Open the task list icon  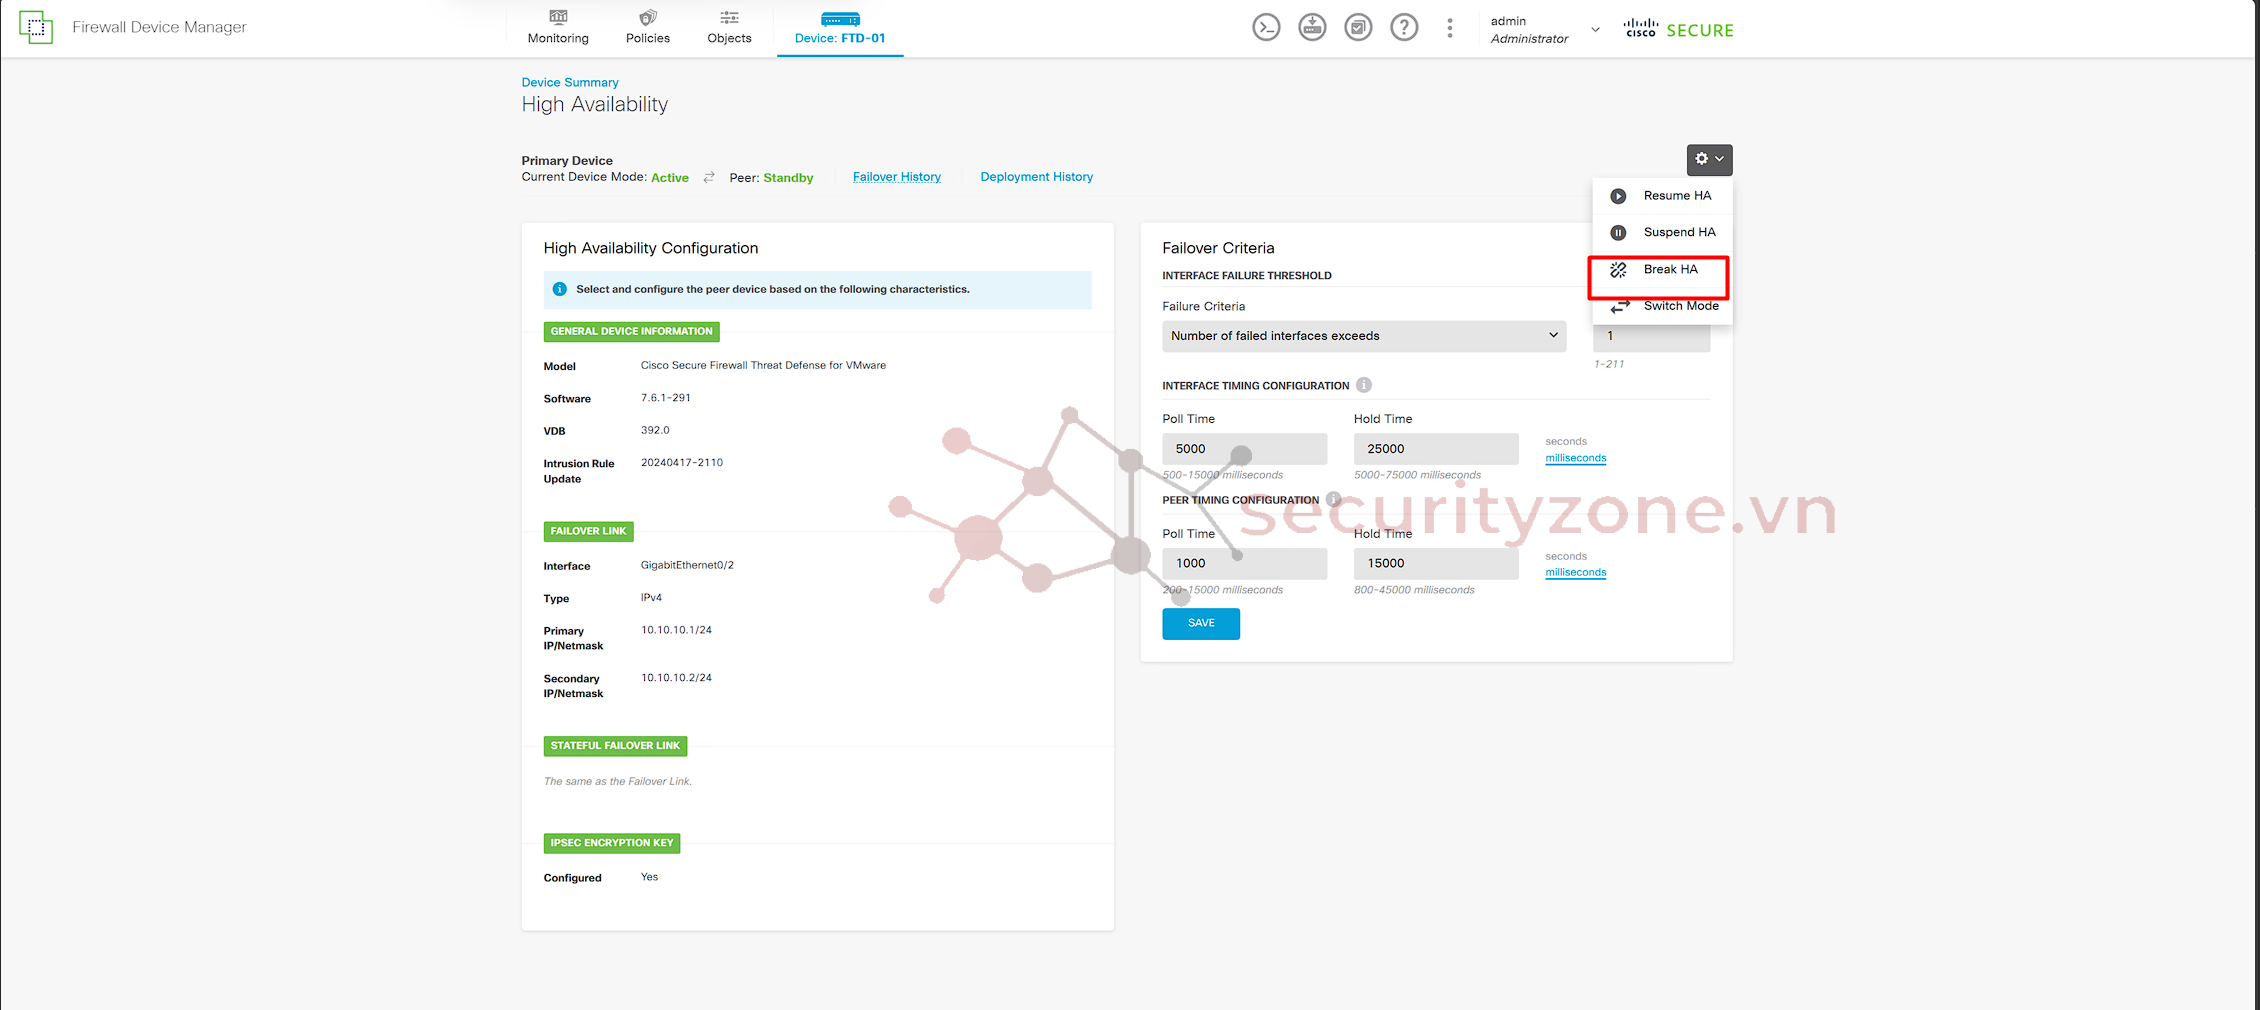click(x=1358, y=28)
